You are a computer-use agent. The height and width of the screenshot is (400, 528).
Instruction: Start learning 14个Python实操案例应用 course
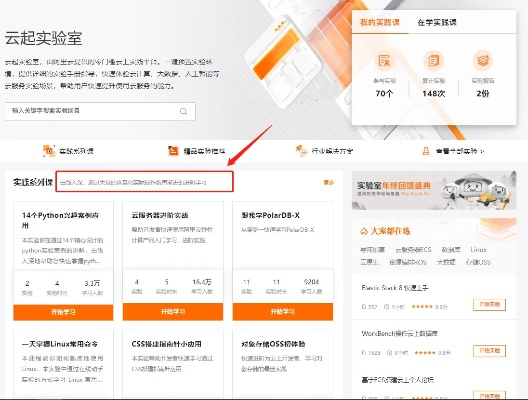pos(63,312)
